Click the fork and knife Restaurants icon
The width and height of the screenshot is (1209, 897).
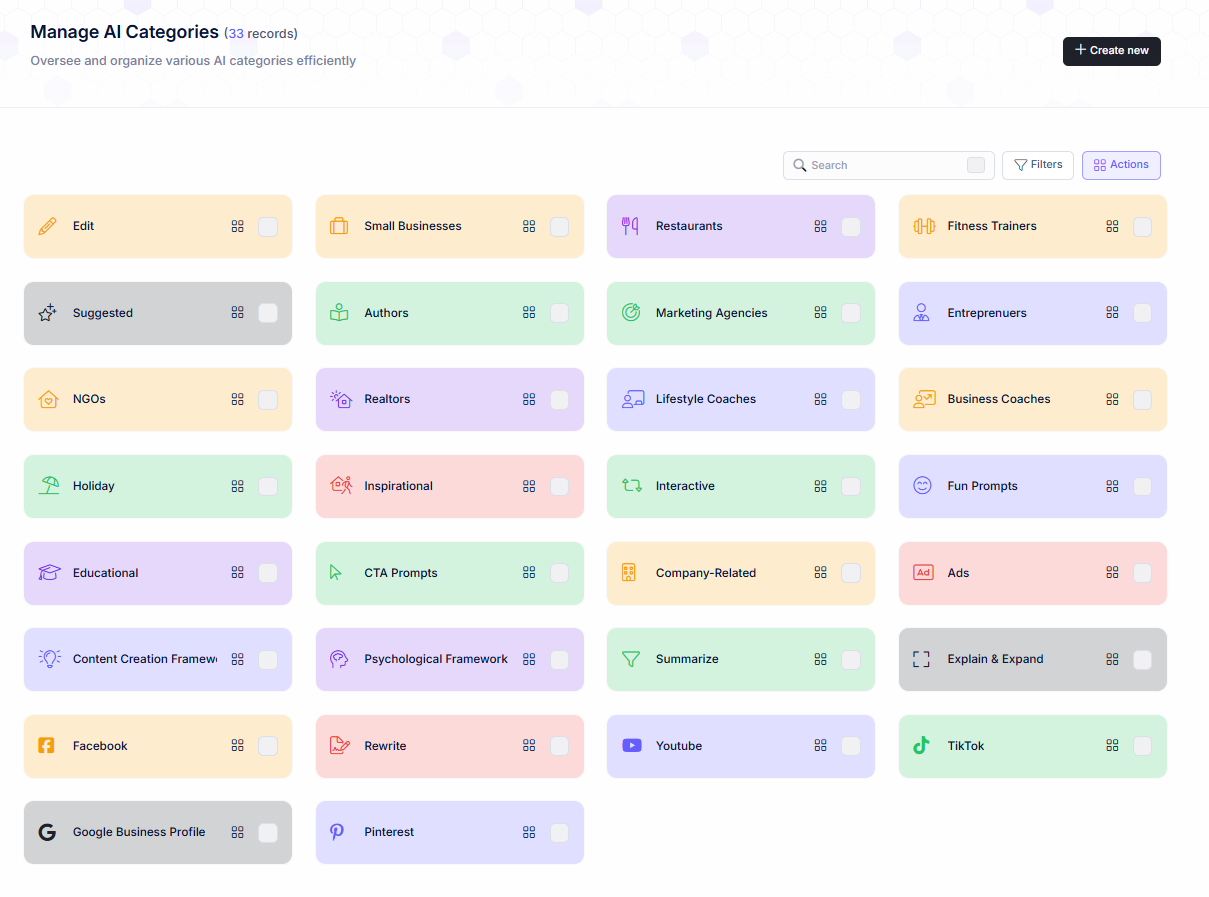(x=630, y=227)
